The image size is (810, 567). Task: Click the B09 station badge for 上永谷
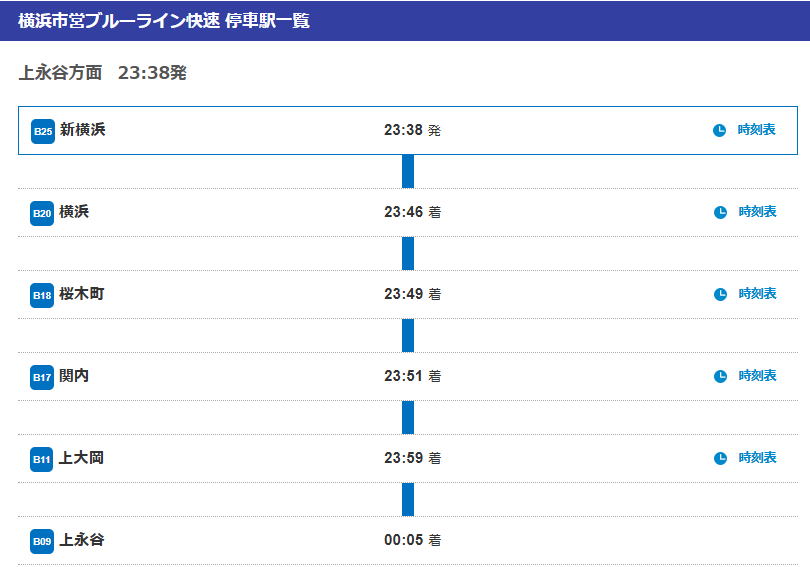pyautogui.click(x=42, y=541)
